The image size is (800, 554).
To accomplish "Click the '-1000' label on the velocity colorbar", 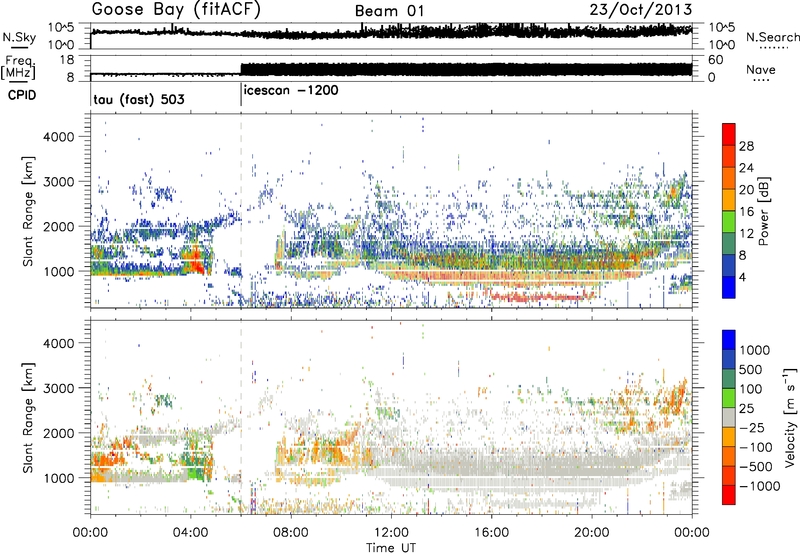I will coord(760,486).
